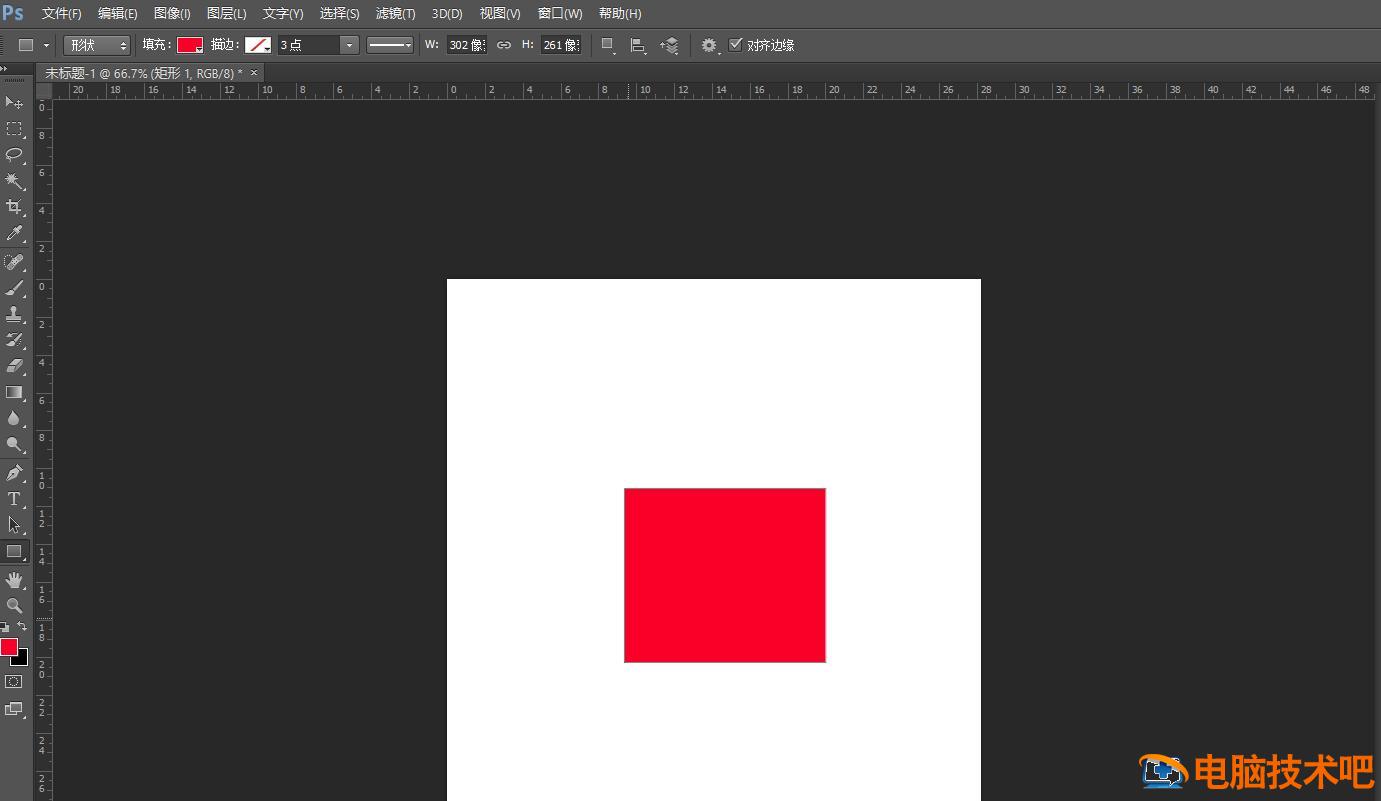Select the Eyedropper tool
This screenshot has width=1381, height=801.
(14, 234)
